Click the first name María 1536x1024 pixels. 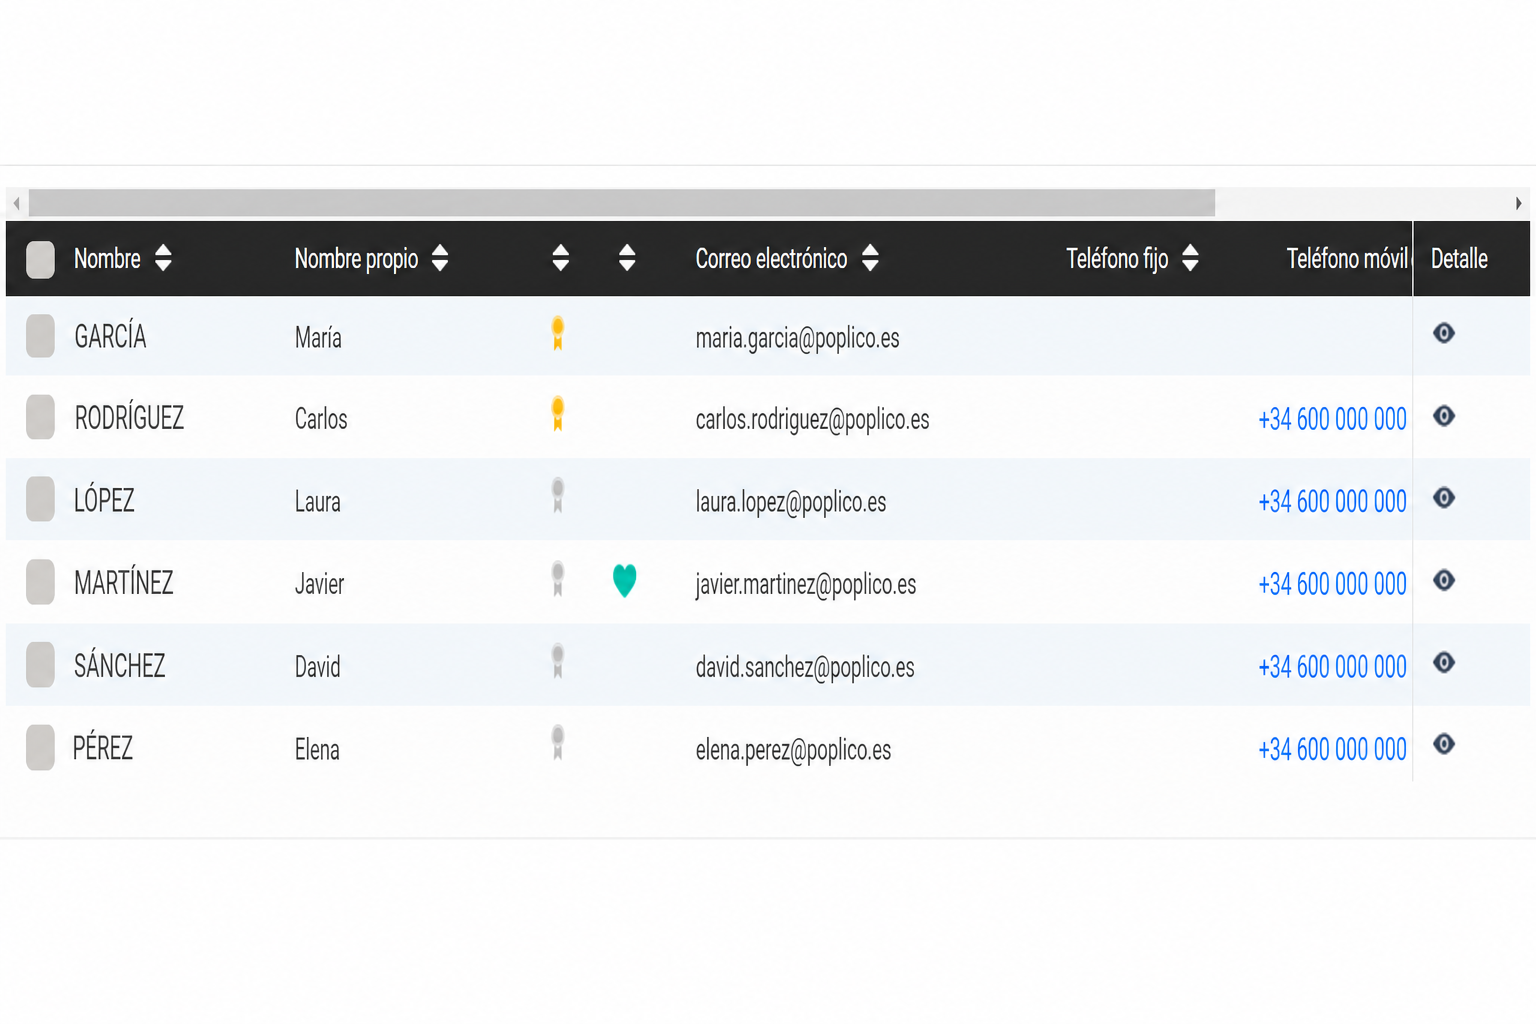pyautogui.click(x=318, y=338)
